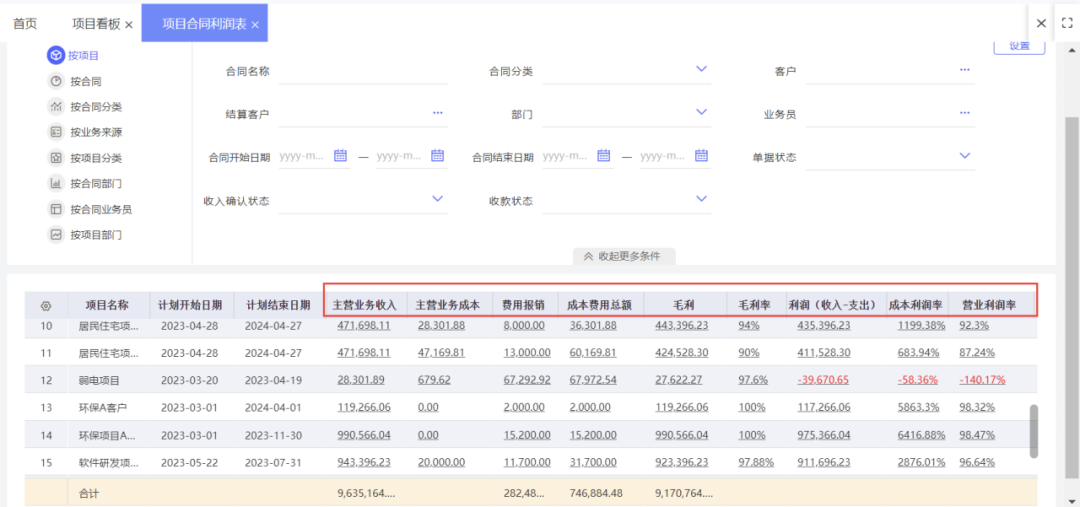Open 成本利润率 link 5863.3%

coord(918,407)
